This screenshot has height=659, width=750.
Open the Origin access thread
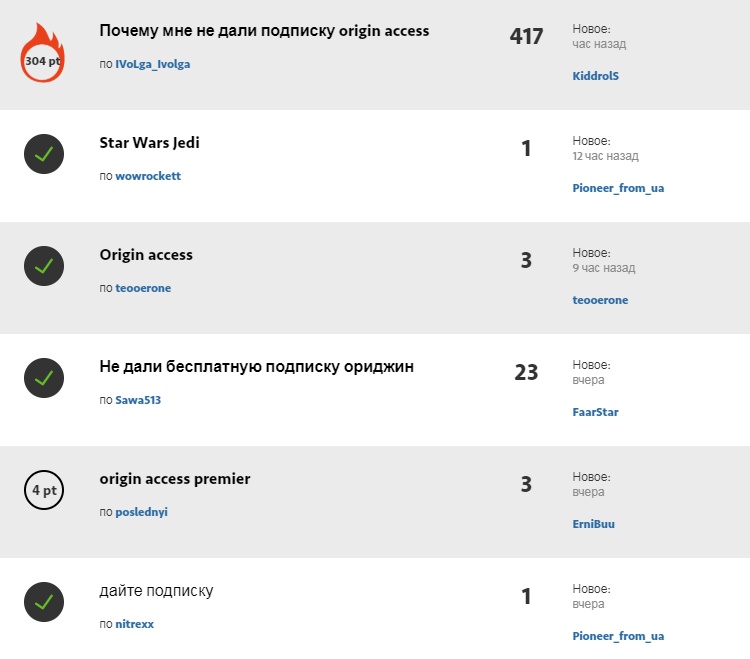click(146, 255)
